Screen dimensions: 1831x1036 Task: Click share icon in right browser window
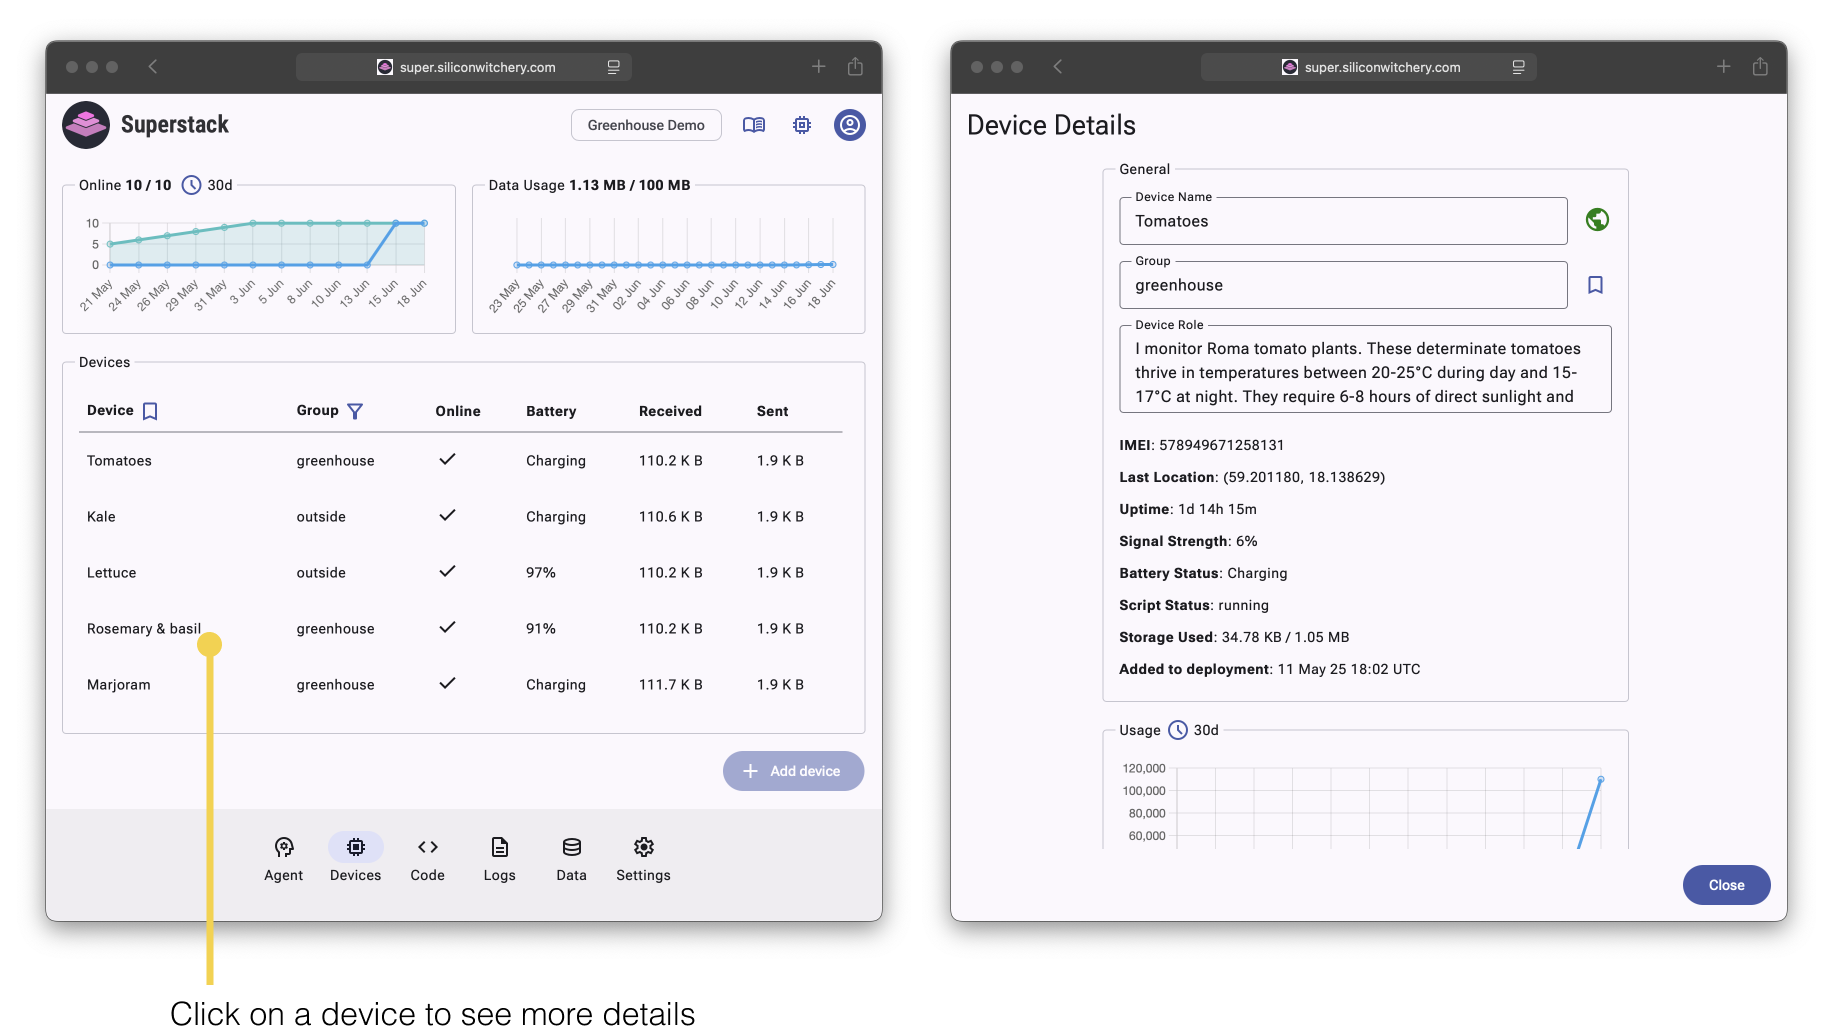click(1760, 67)
